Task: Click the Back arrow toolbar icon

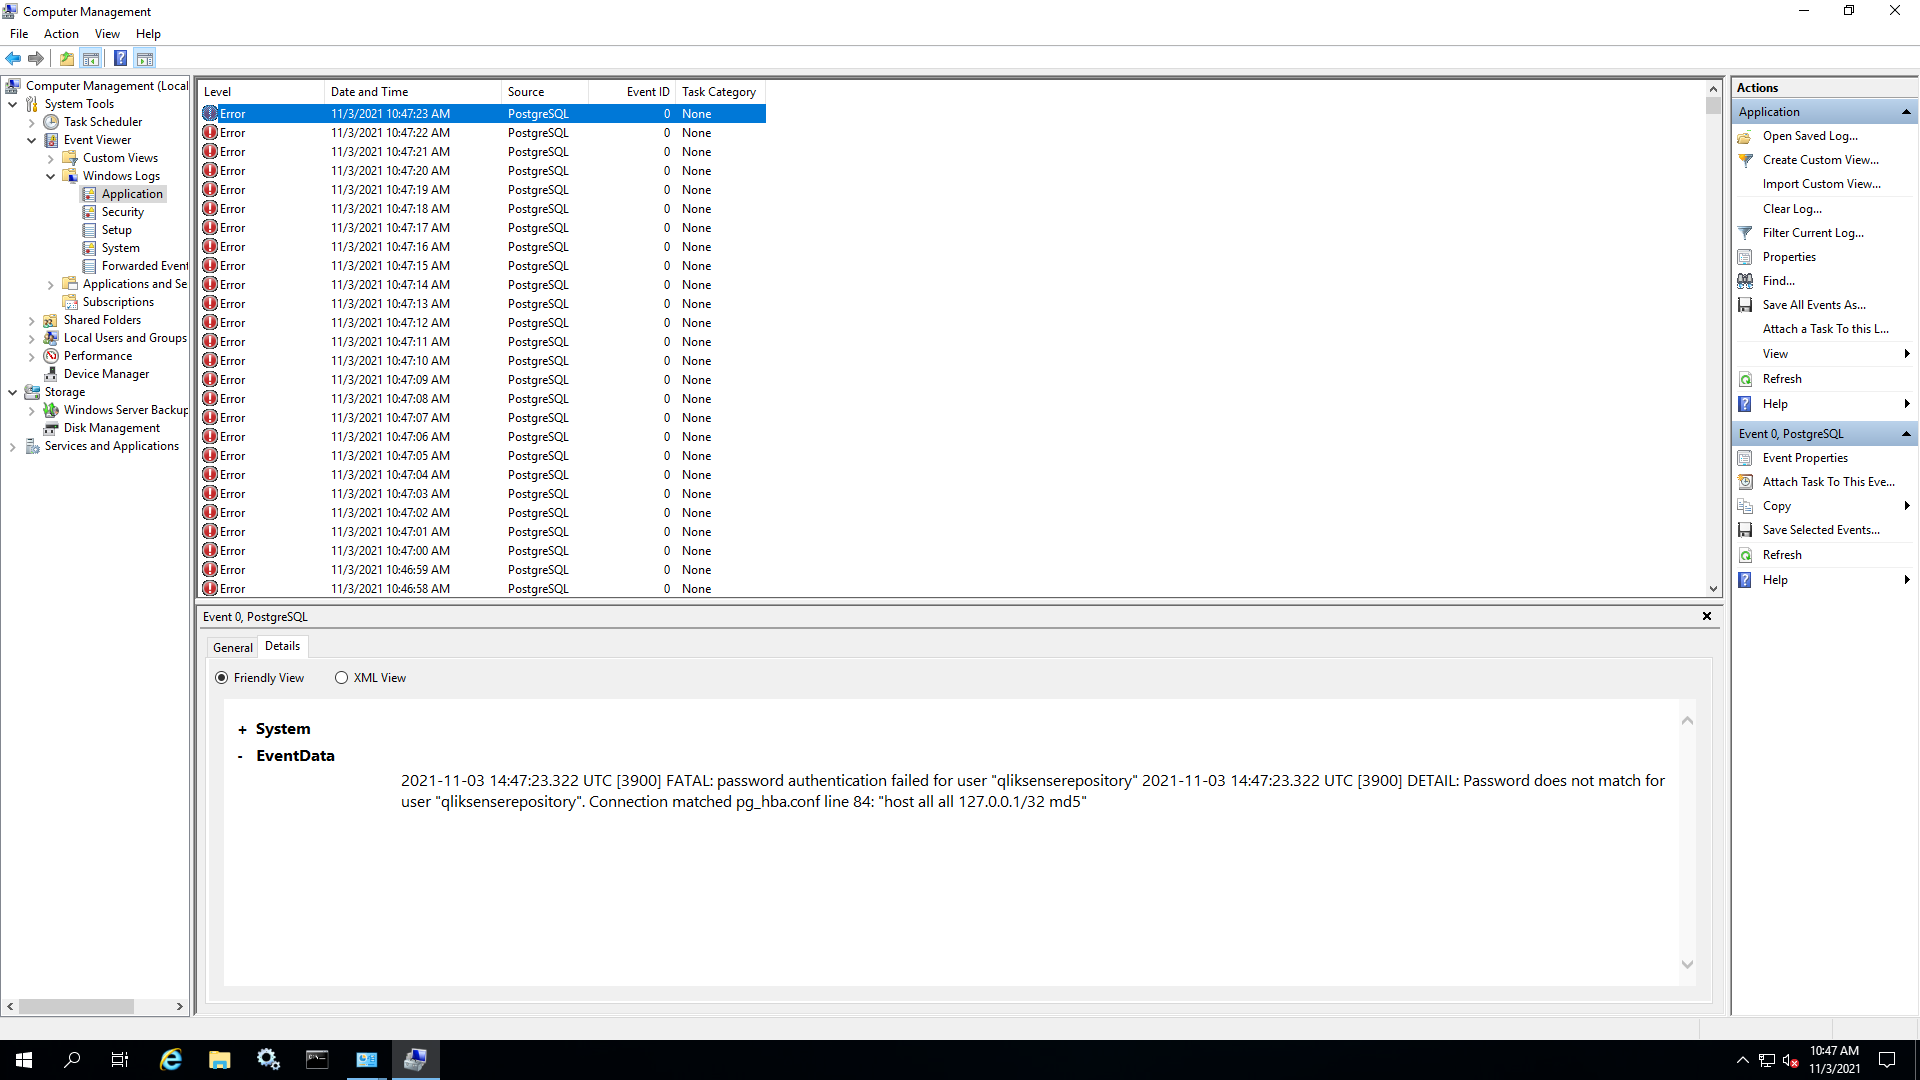Action: coord(13,58)
